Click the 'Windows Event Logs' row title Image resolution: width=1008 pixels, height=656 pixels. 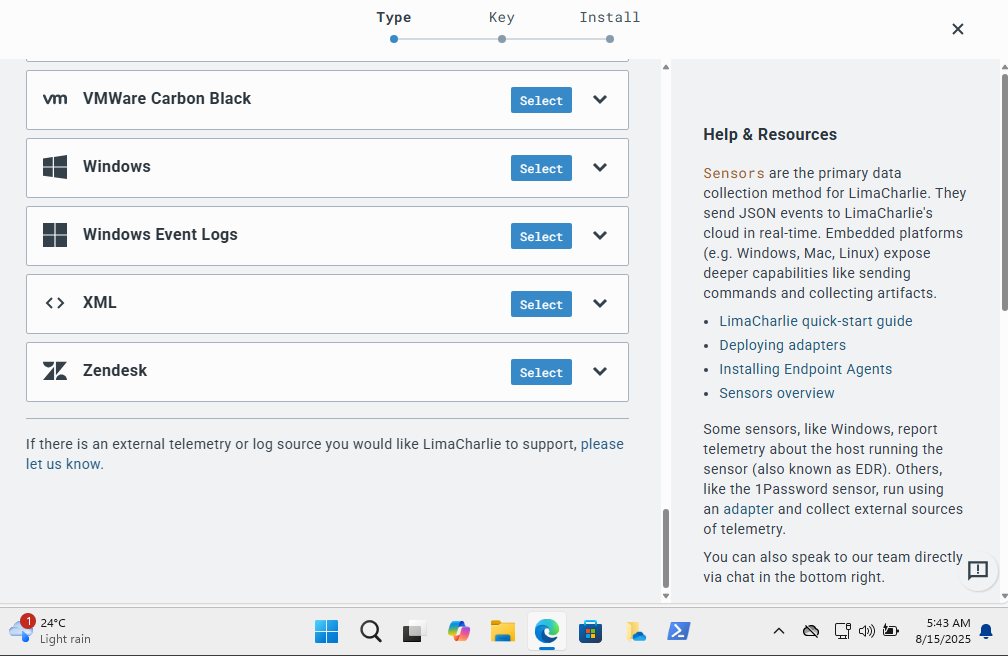160,235
